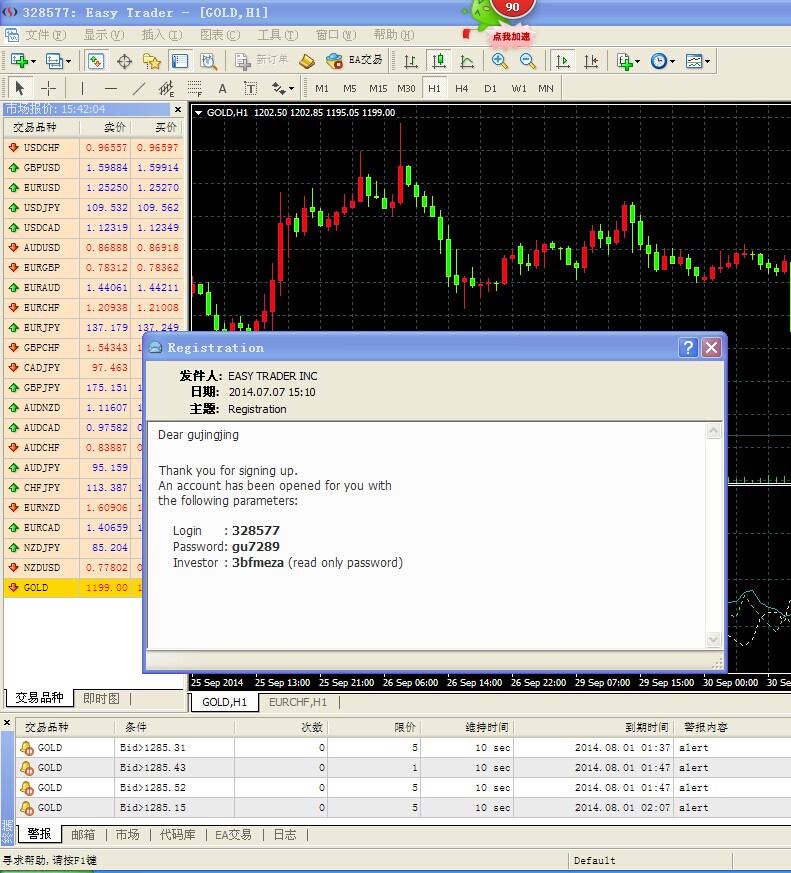Draw a vertical line tool

point(82,88)
